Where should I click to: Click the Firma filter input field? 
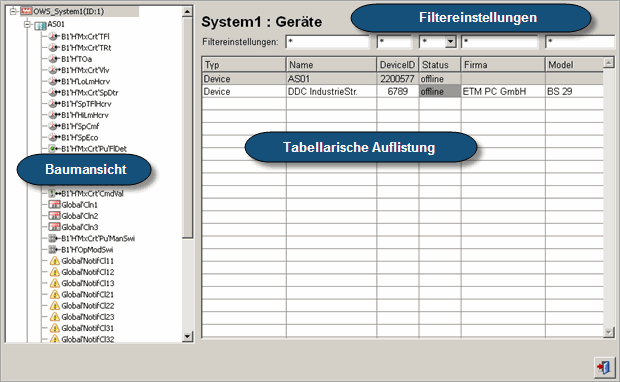[x=499, y=42]
